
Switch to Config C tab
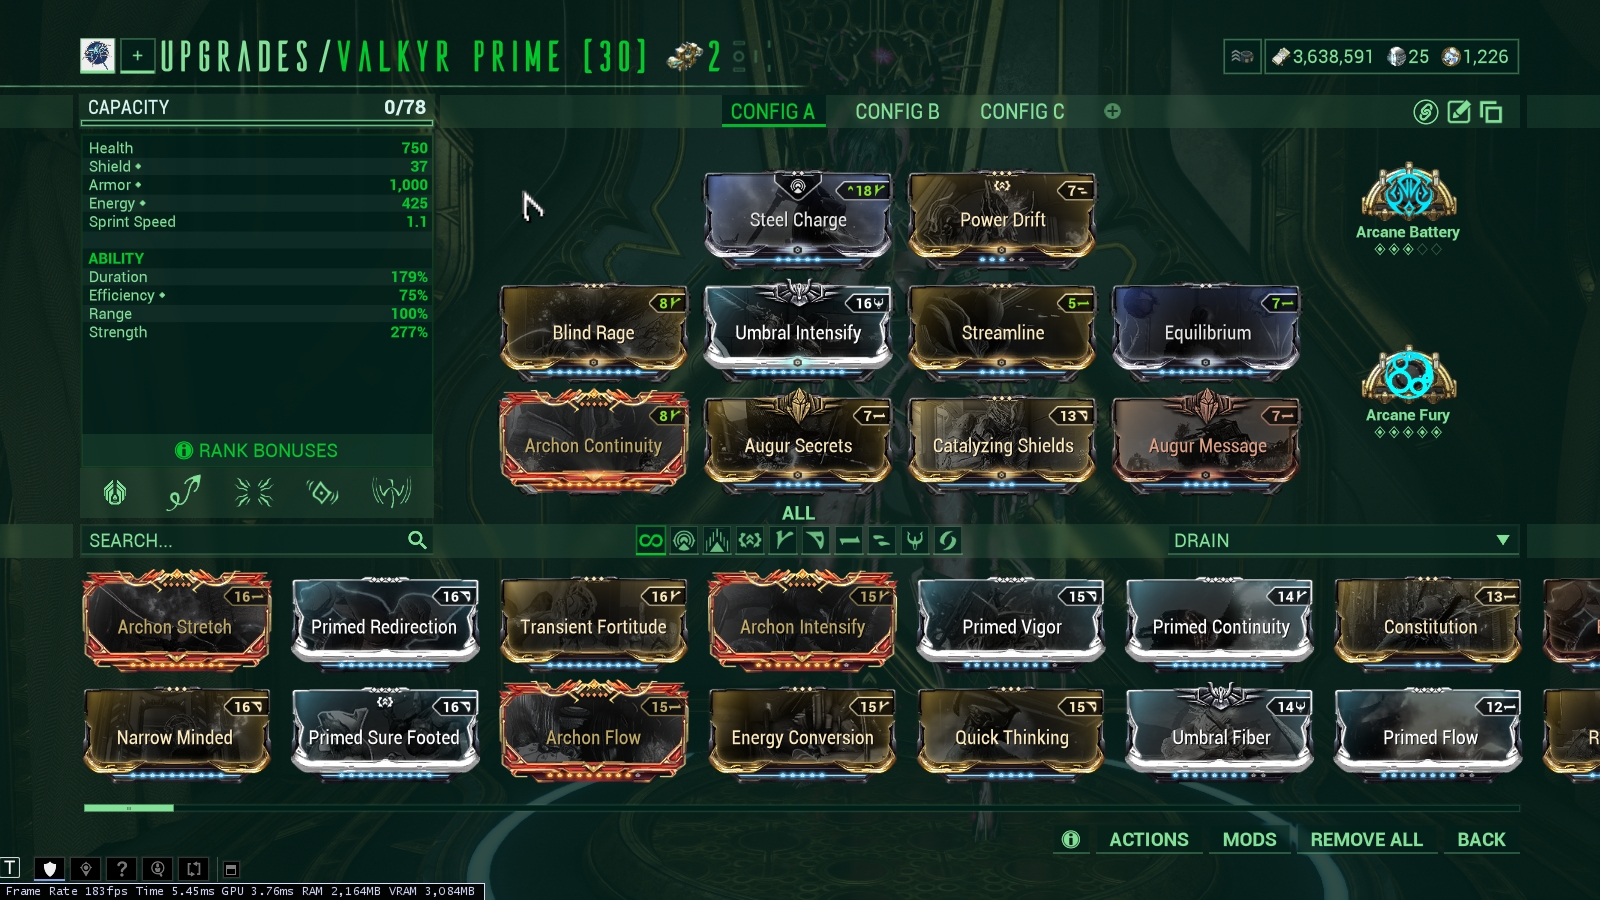[1022, 112]
